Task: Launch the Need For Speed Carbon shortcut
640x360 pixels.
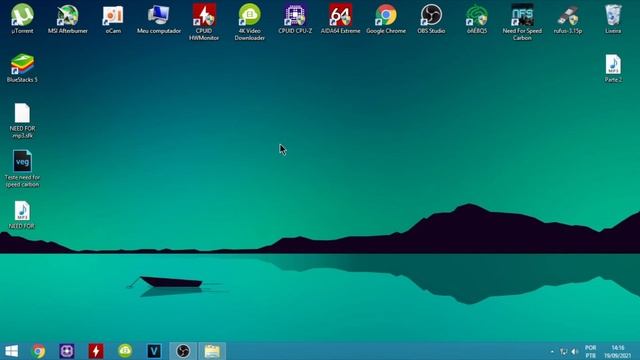Action: 522,22
